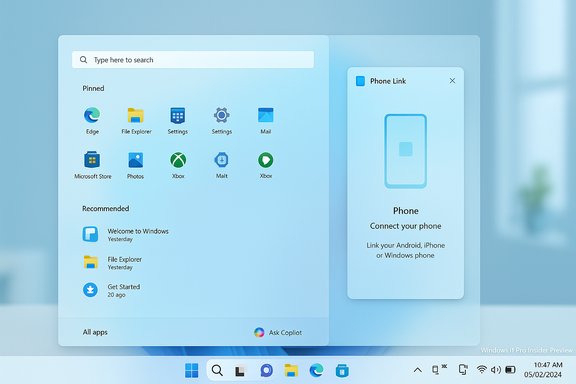Close the Phone Link panel

[x=452, y=81]
